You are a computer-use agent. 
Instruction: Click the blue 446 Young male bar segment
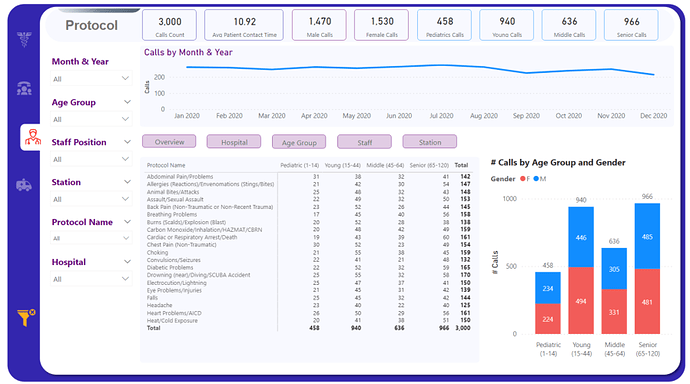click(581, 237)
